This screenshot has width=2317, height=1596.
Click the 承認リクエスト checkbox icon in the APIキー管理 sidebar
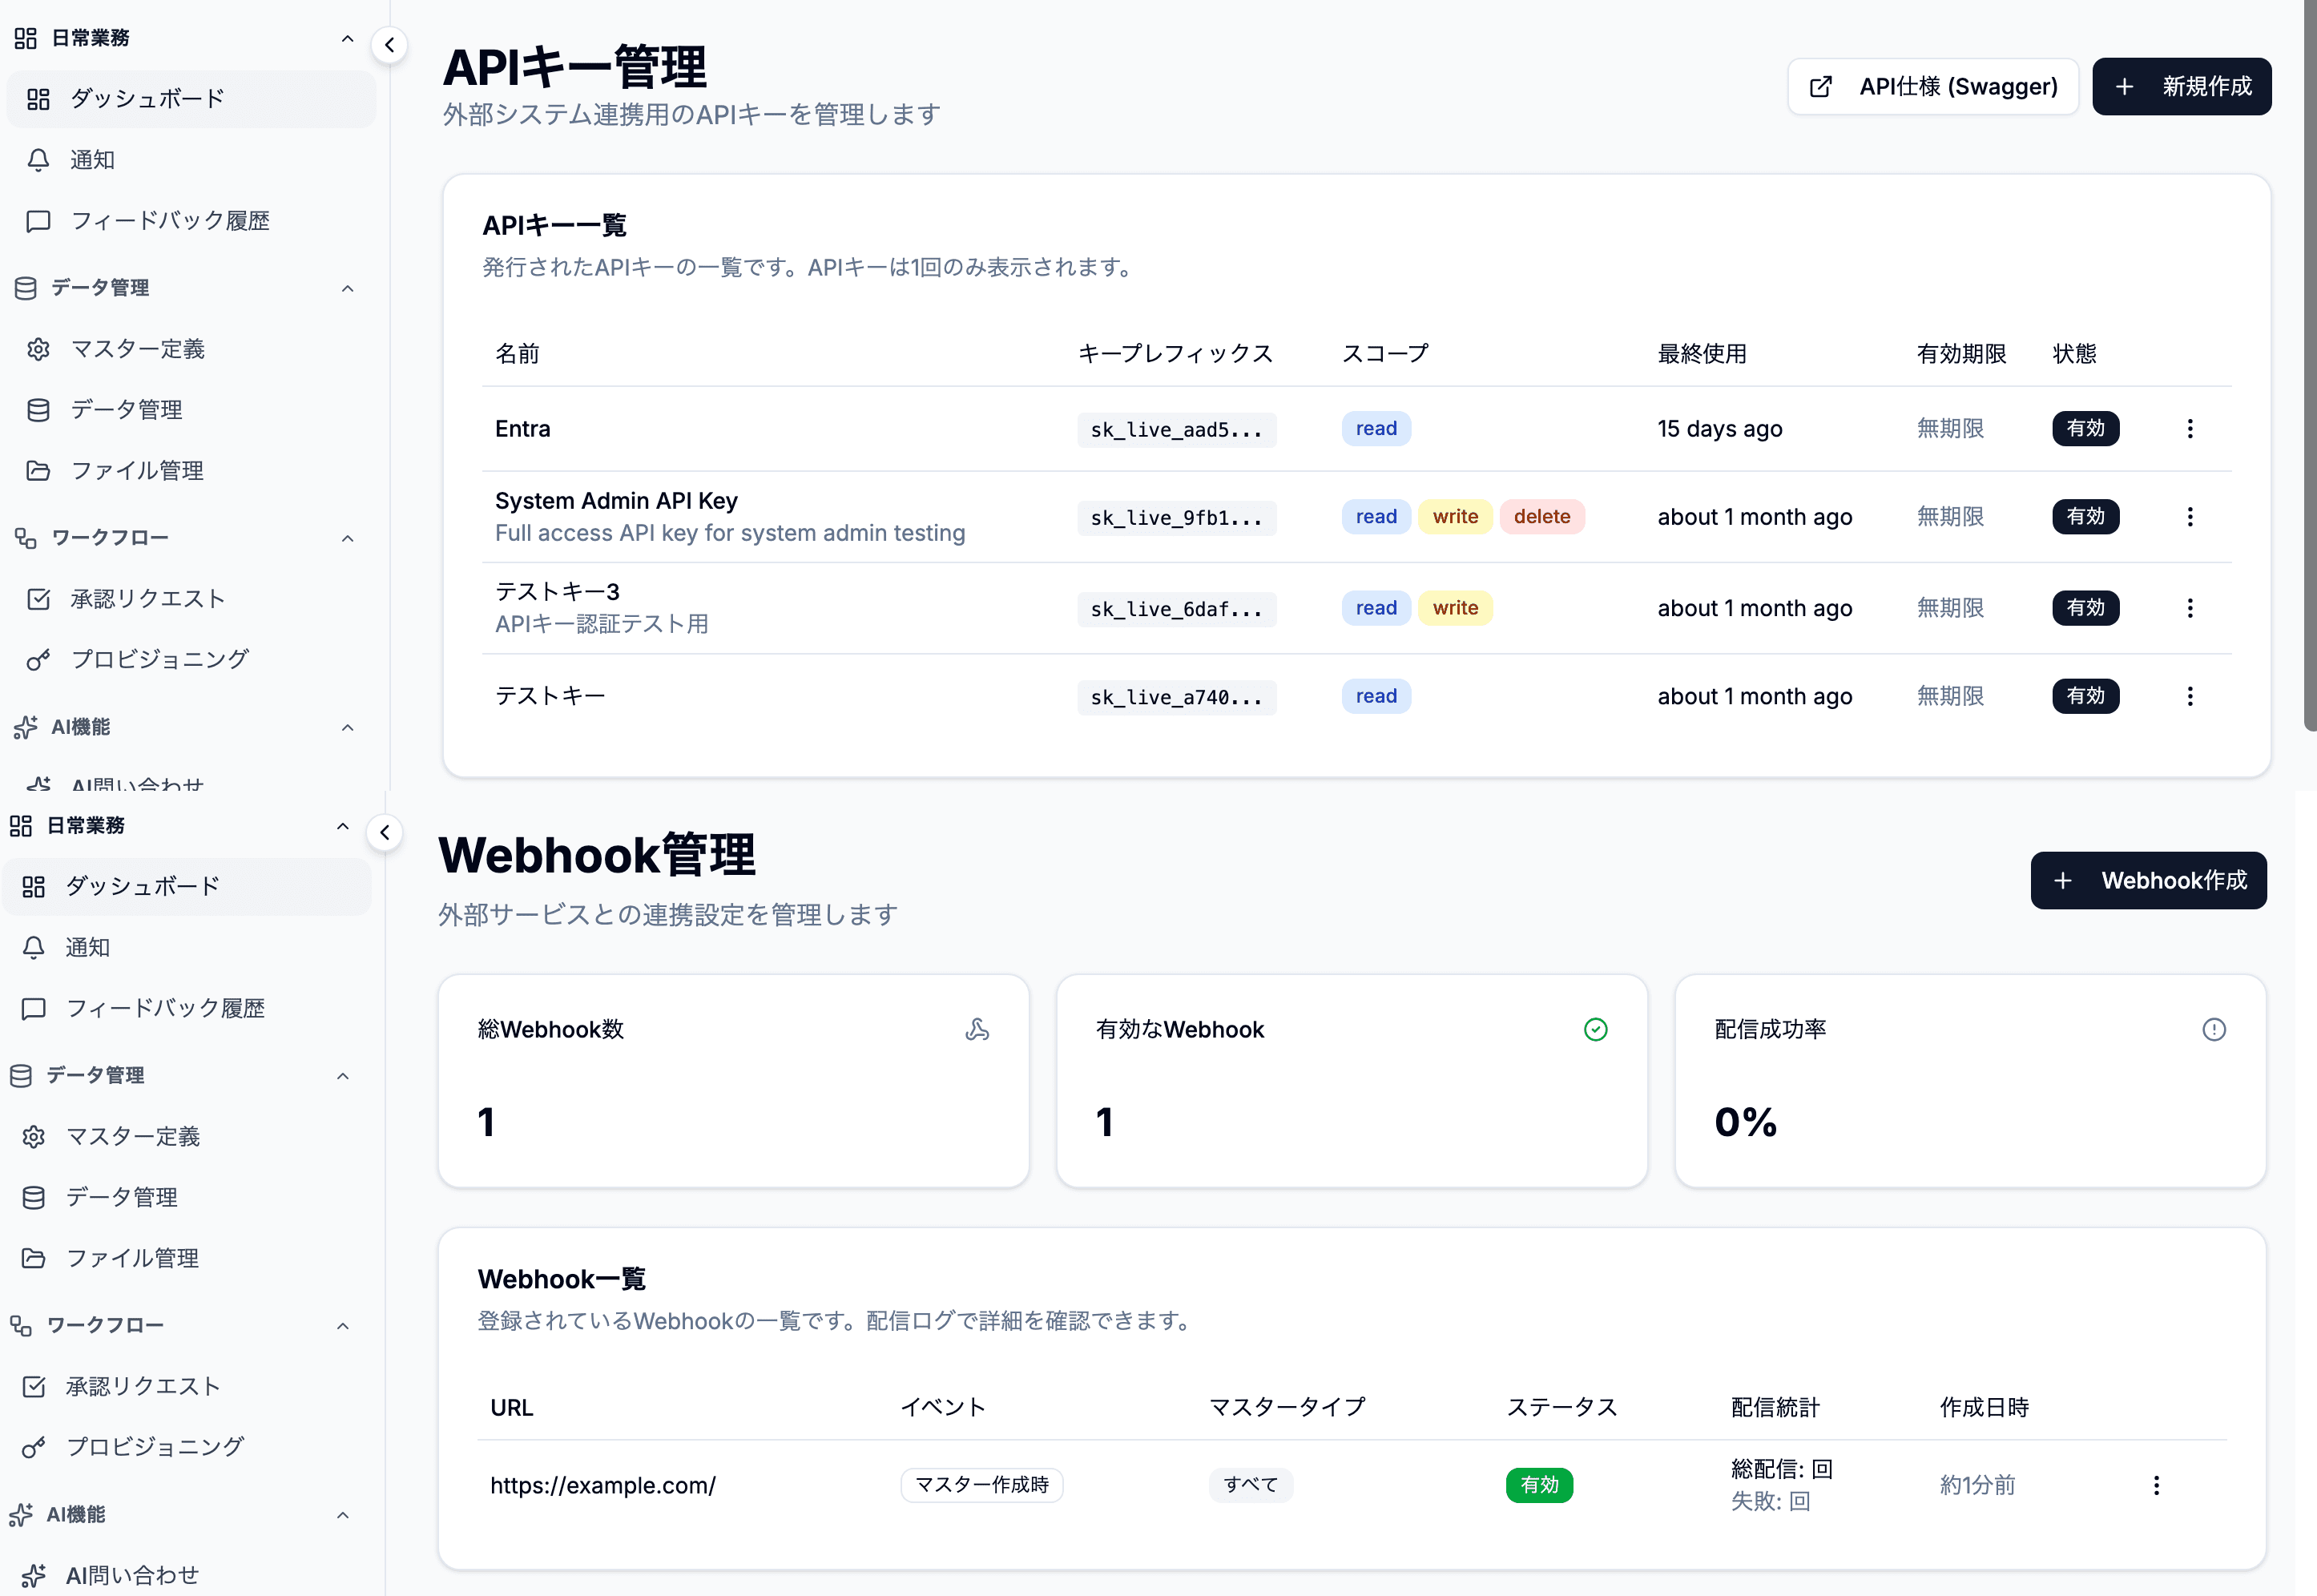pyautogui.click(x=38, y=599)
